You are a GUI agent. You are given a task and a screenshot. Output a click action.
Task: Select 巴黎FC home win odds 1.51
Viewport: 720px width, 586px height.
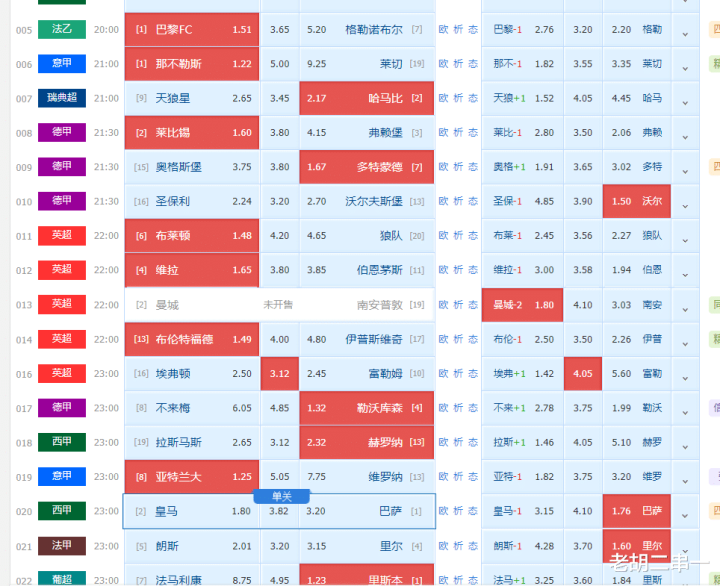[x=192, y=29]
